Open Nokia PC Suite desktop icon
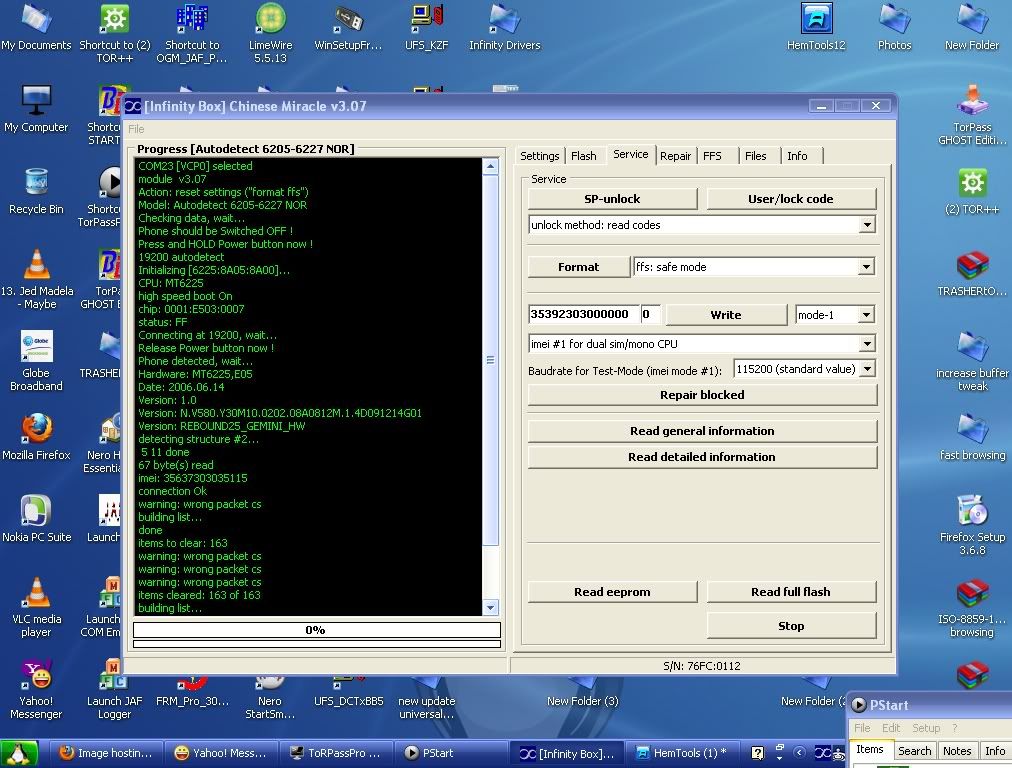This screenshot has height=768, width=1012. [x=36, y=519]
